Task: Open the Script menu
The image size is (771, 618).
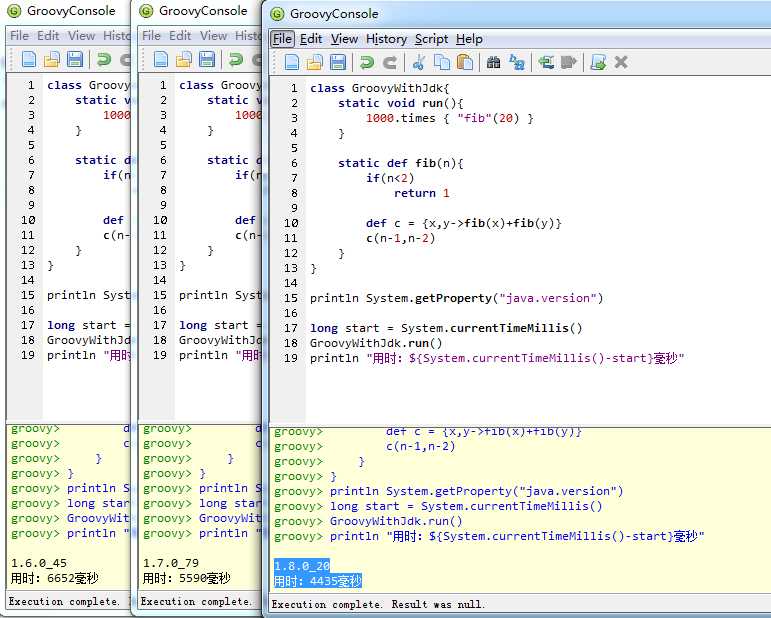Action: click(x=431, y=39)
